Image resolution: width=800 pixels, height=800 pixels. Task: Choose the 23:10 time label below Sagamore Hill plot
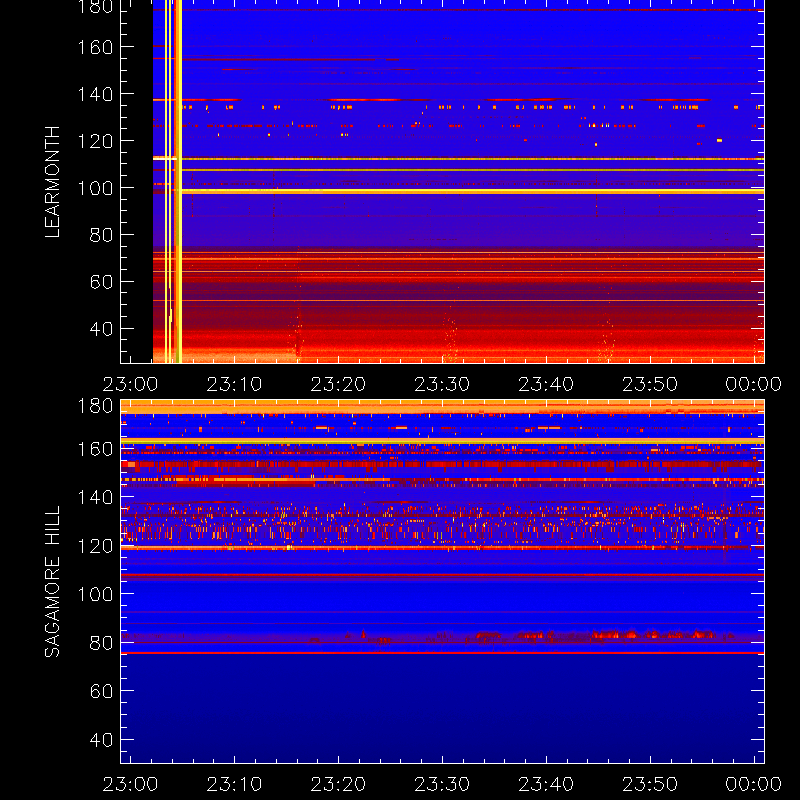click(x=234, y=784)
